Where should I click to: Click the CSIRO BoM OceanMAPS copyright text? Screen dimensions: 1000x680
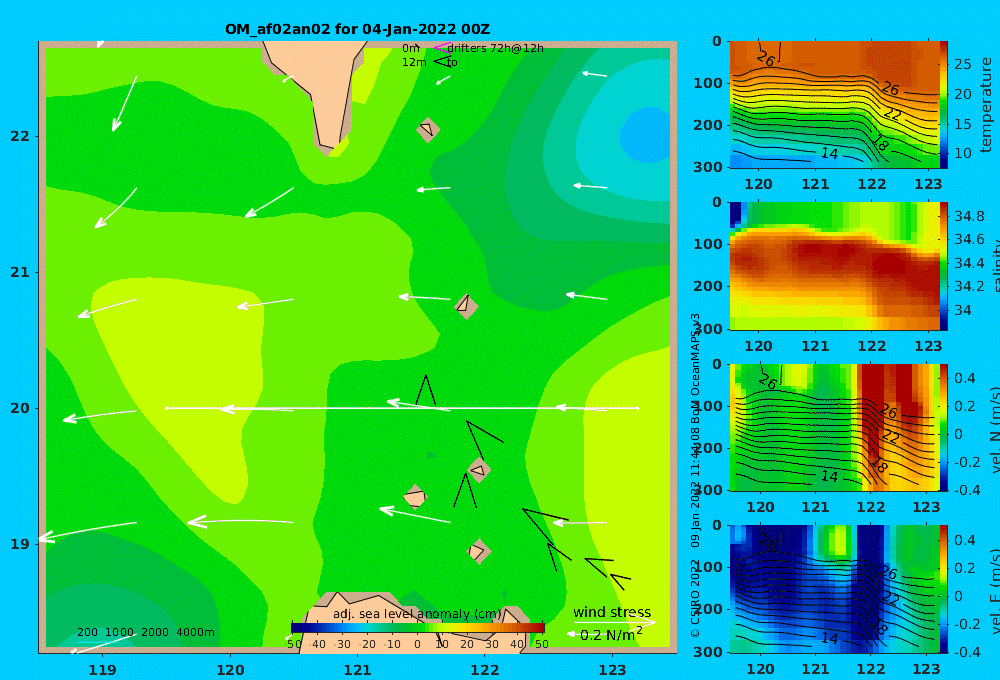click(696, 475)
